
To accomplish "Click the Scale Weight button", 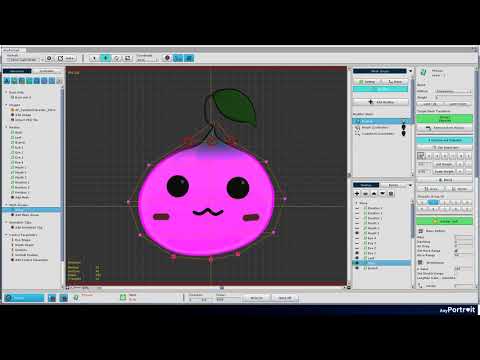I will click(x=444, y=171).
